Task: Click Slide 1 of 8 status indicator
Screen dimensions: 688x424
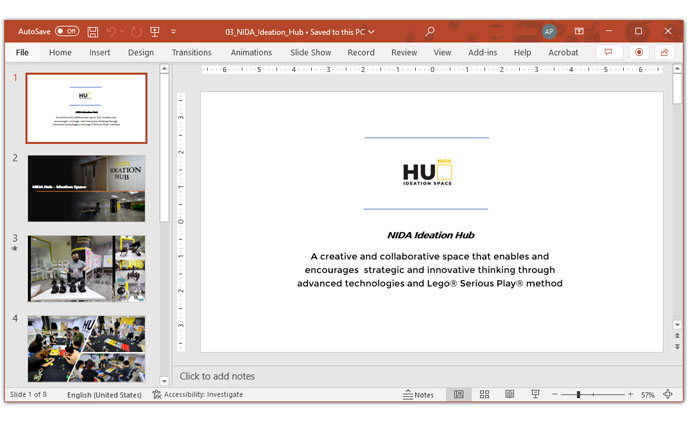Action: [x=29, y=395]
